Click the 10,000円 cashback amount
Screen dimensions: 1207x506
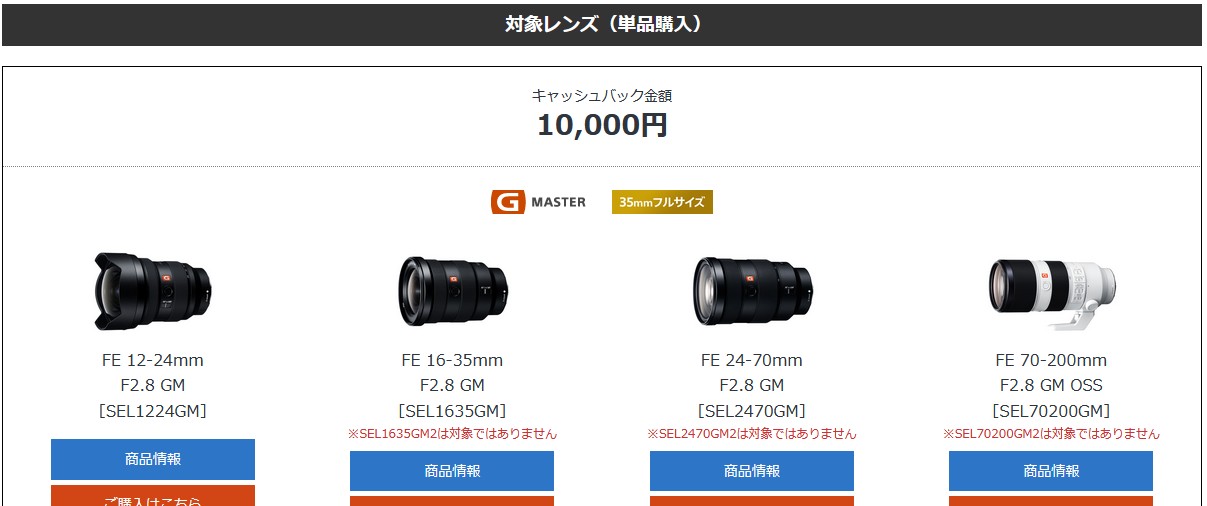click(602, 125)
